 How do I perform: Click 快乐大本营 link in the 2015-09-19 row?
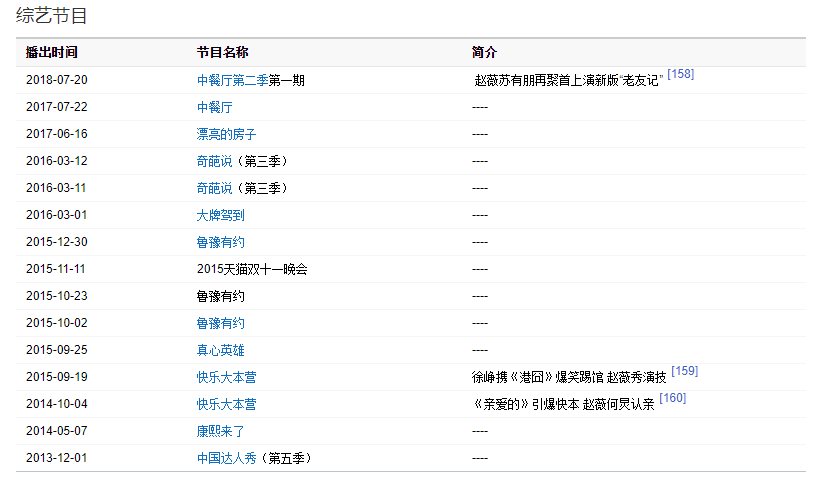tap(226, 377)
